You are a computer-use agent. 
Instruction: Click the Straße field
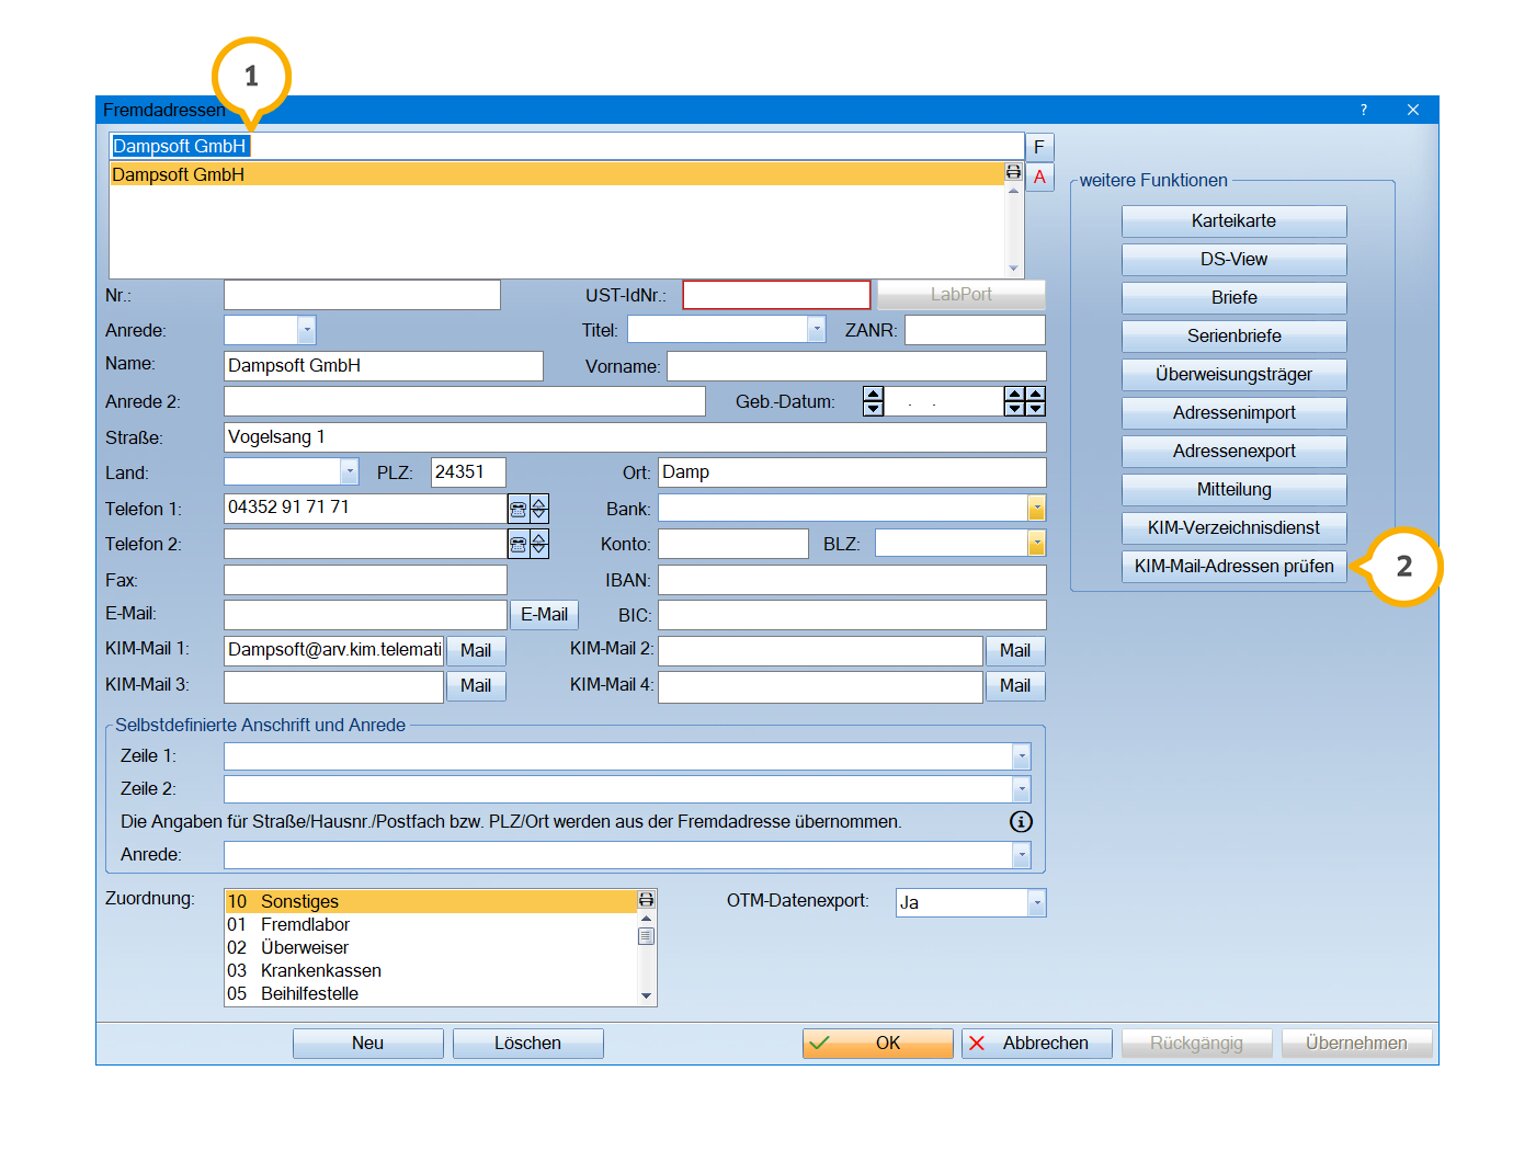tap(635, 437)
